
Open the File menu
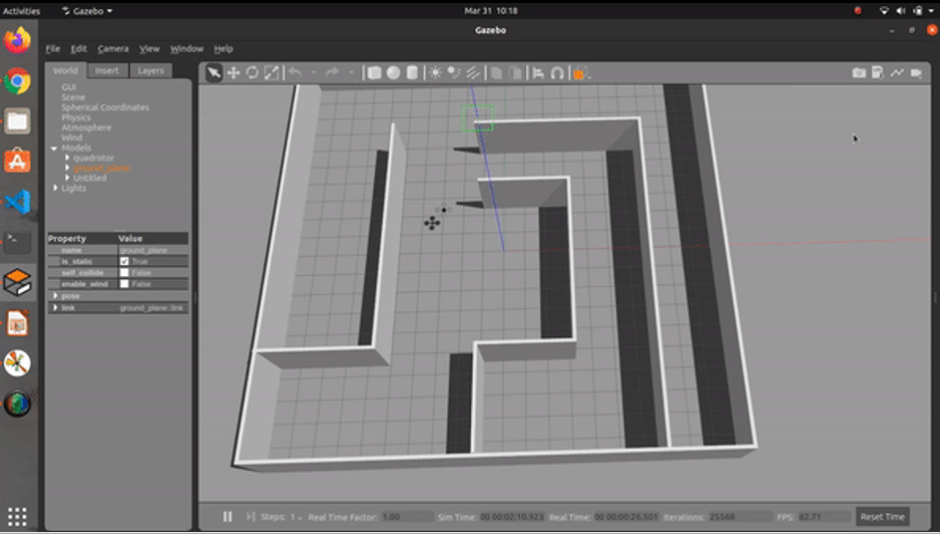pos(53,49)
